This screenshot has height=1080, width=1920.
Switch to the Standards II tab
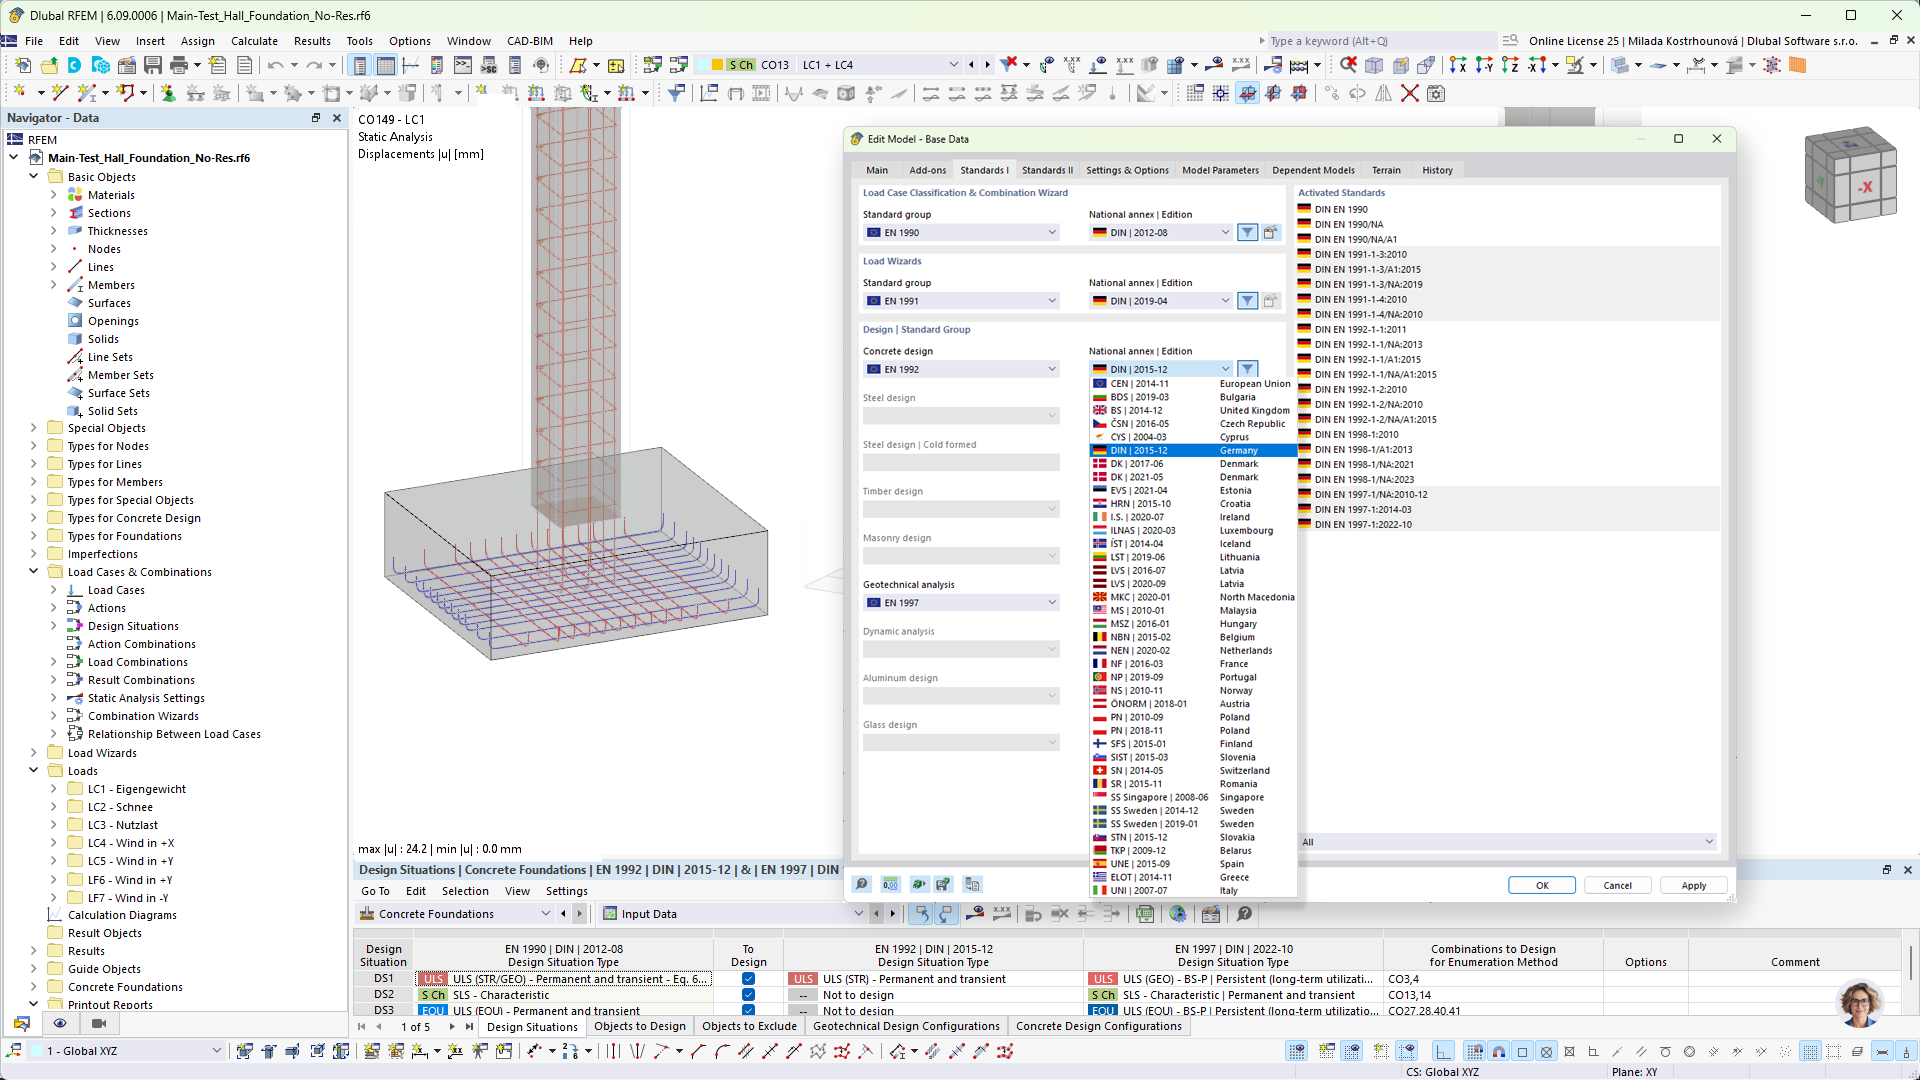pyautogui.click(x=1046, y=170)
